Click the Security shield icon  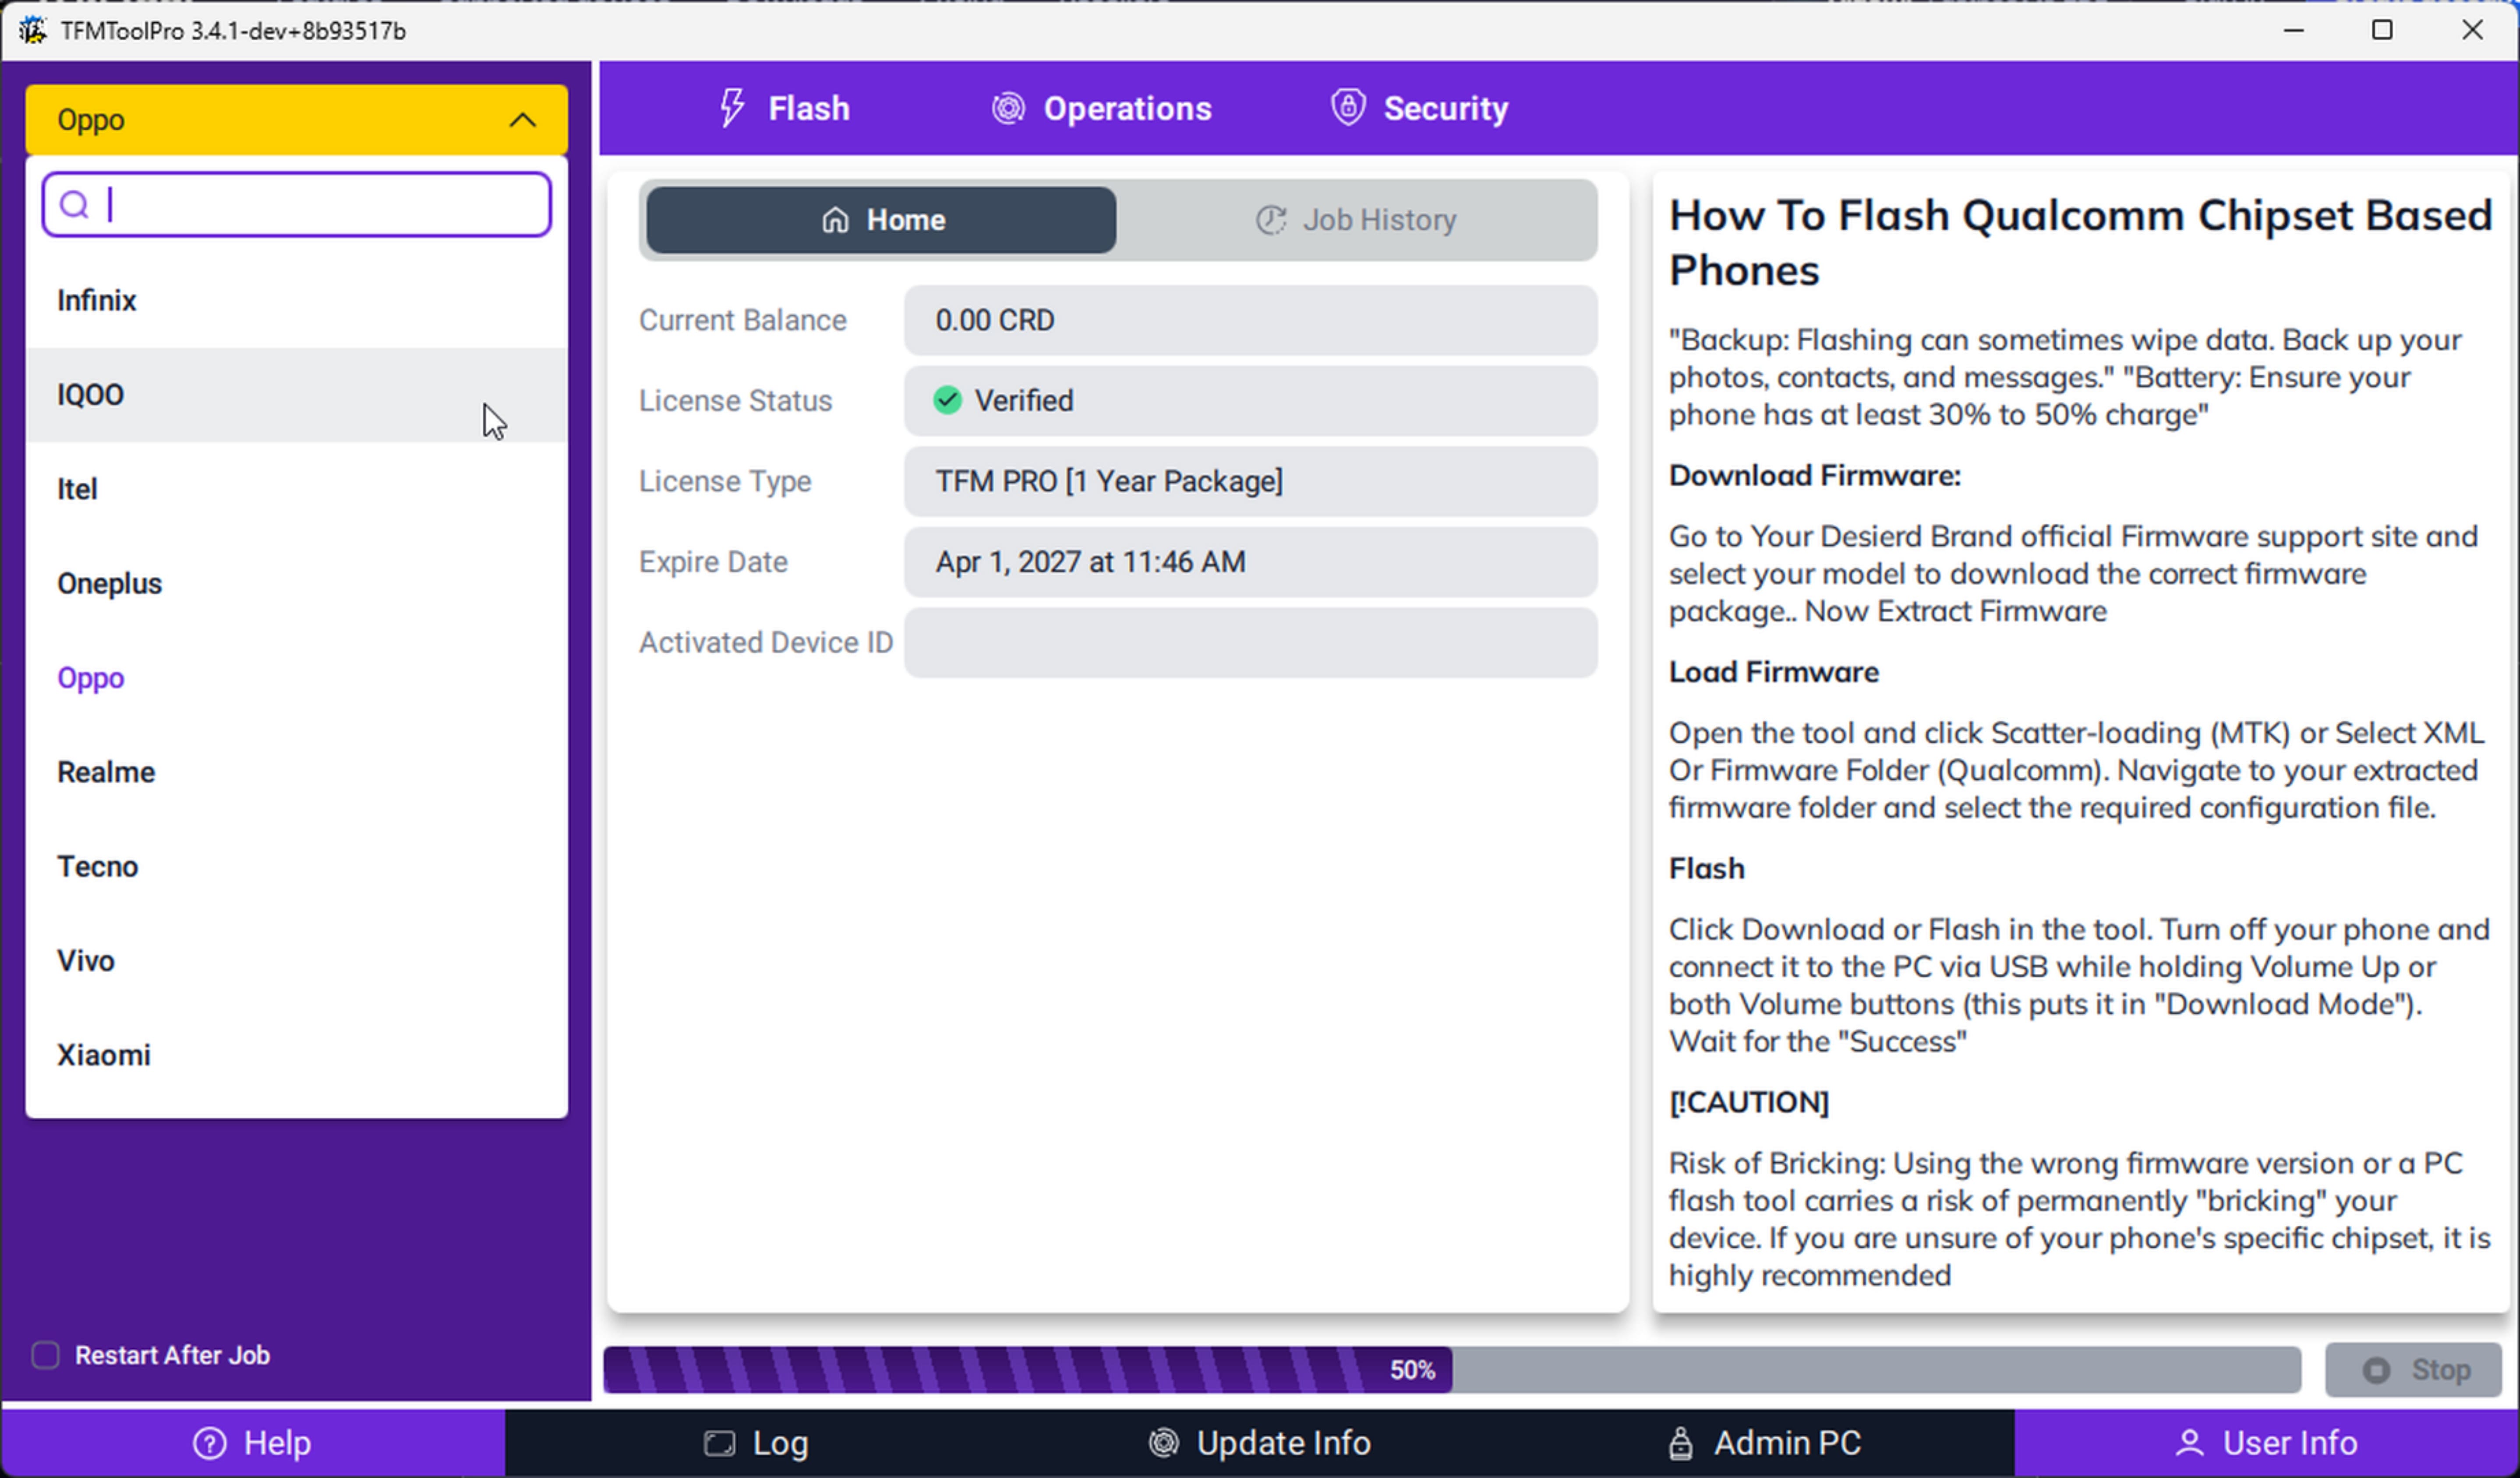[1348, 107]
